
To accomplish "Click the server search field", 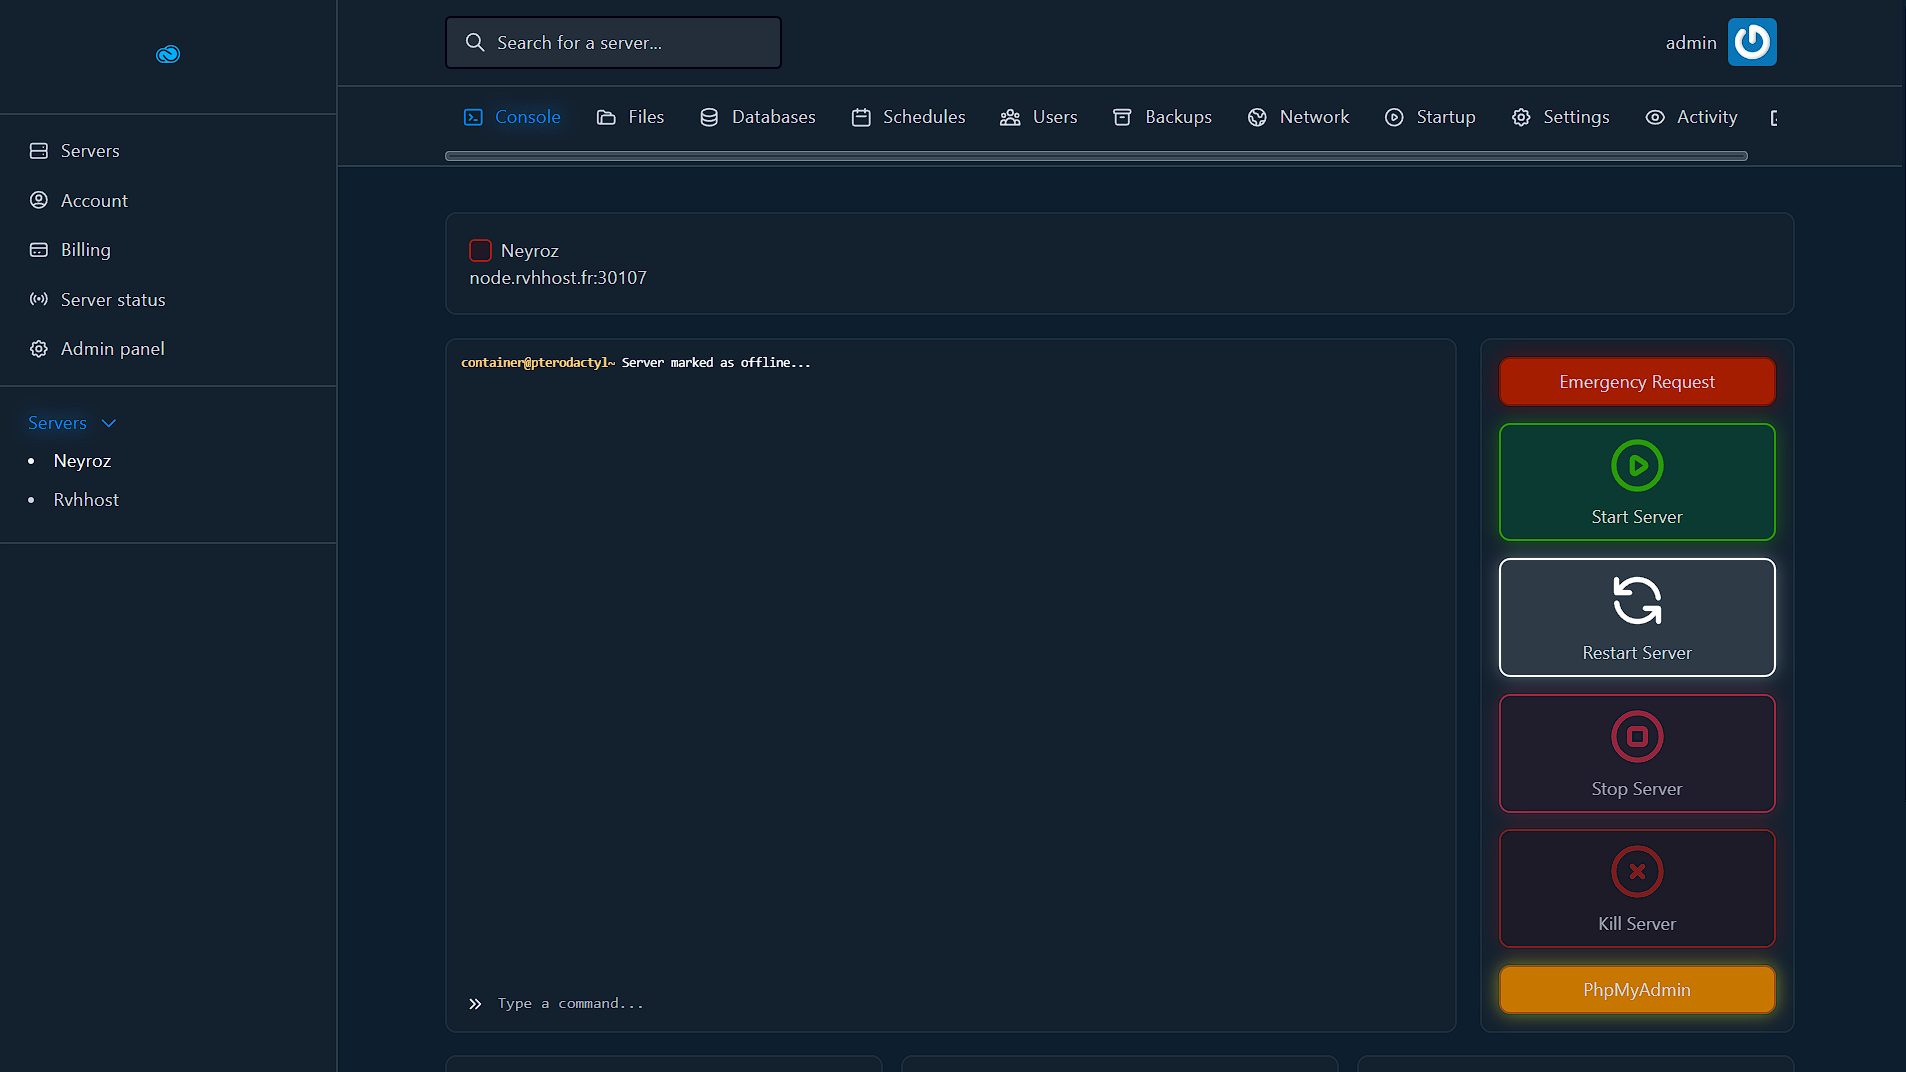I will 612,42.
